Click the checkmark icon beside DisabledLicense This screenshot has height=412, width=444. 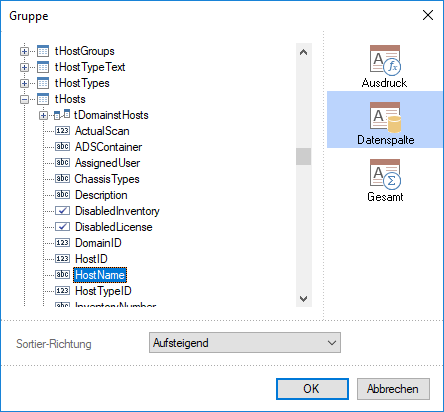[62, 227]
